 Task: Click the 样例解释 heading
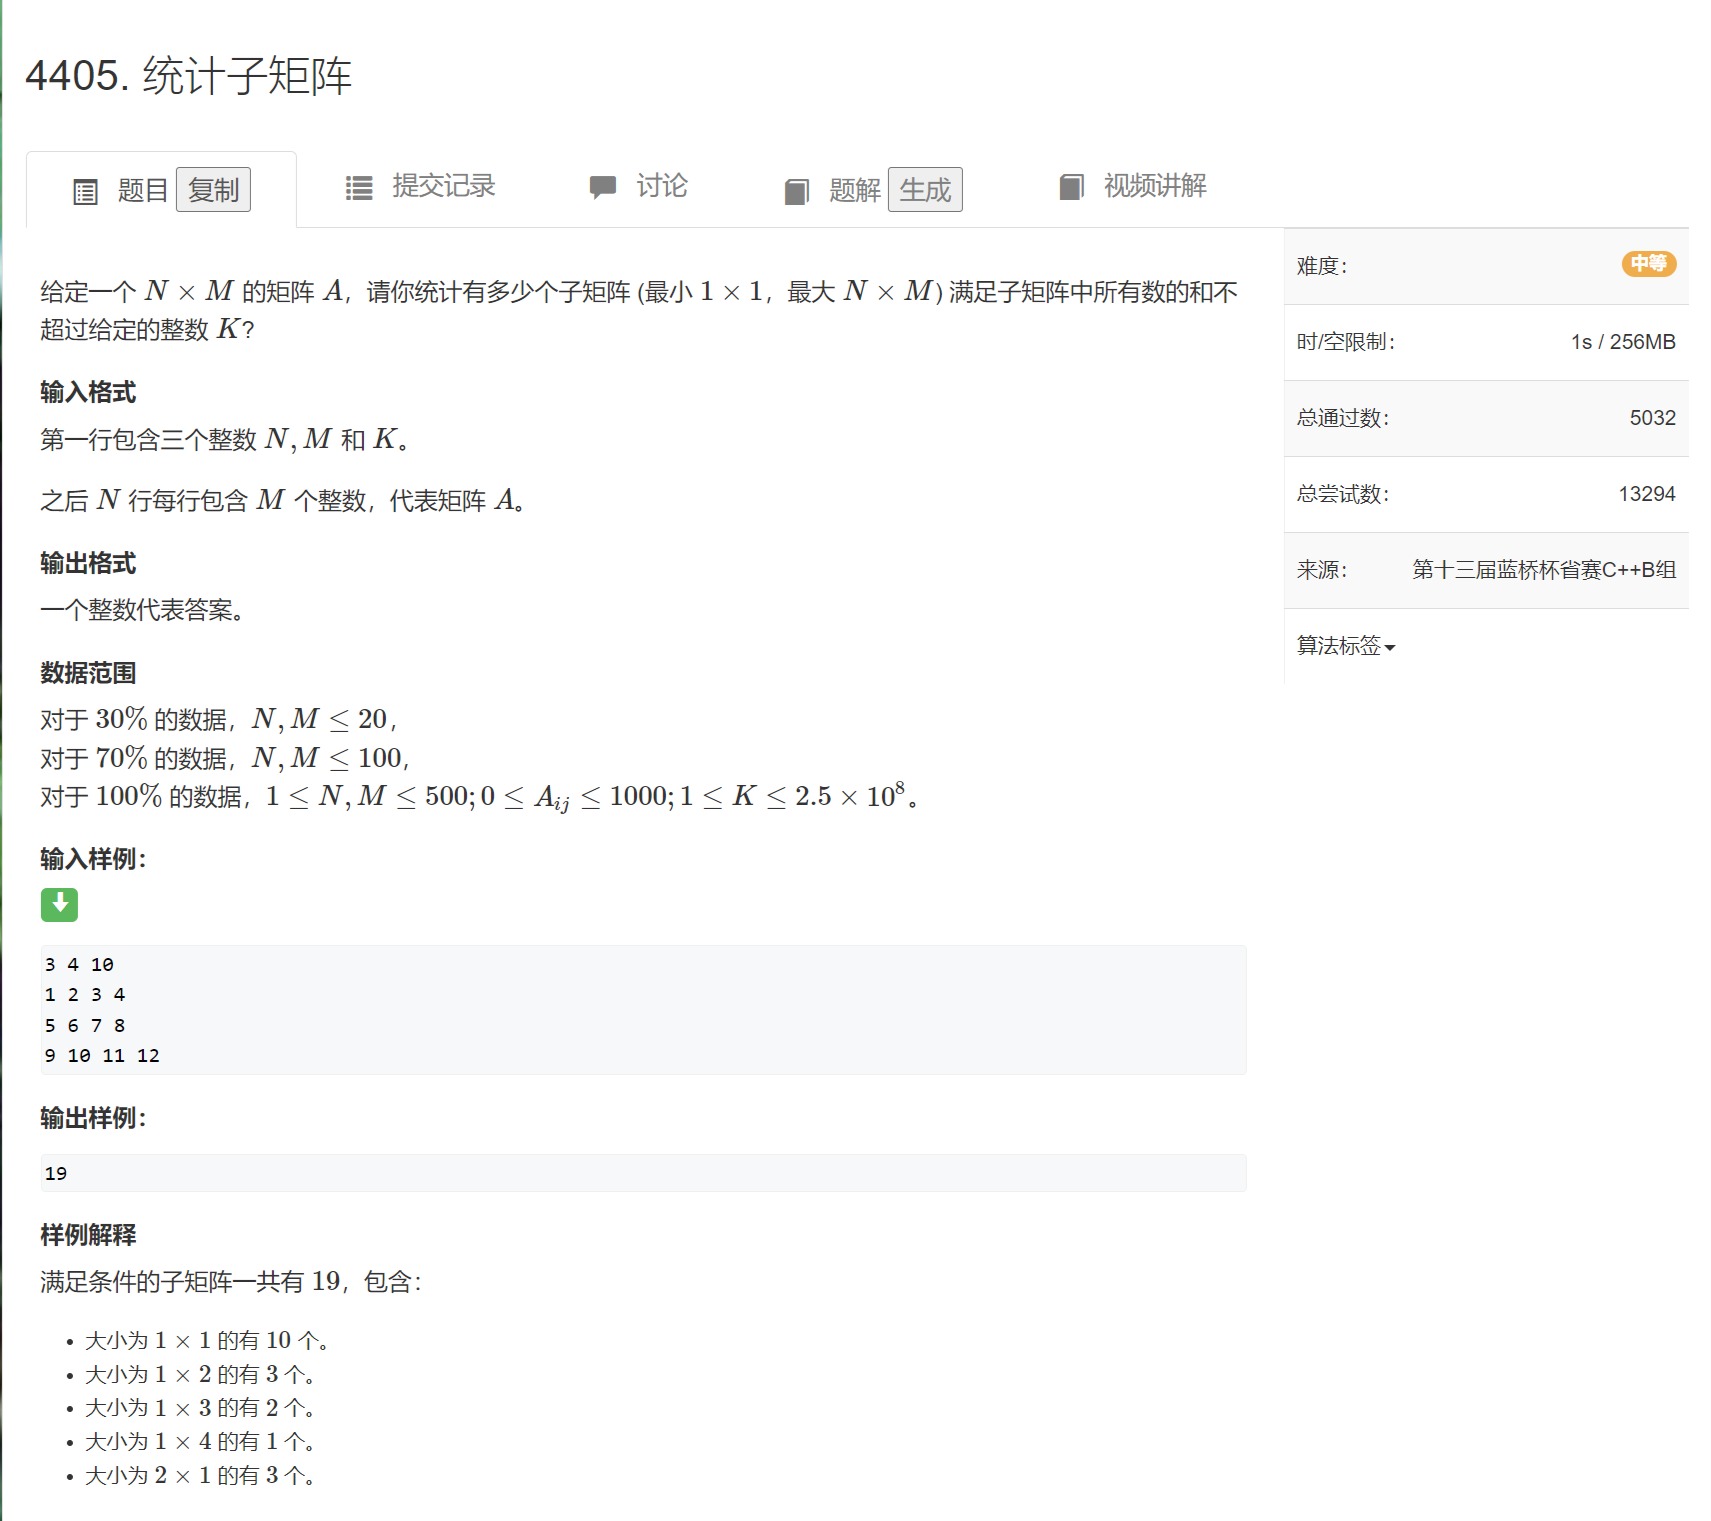point(88,1235)
